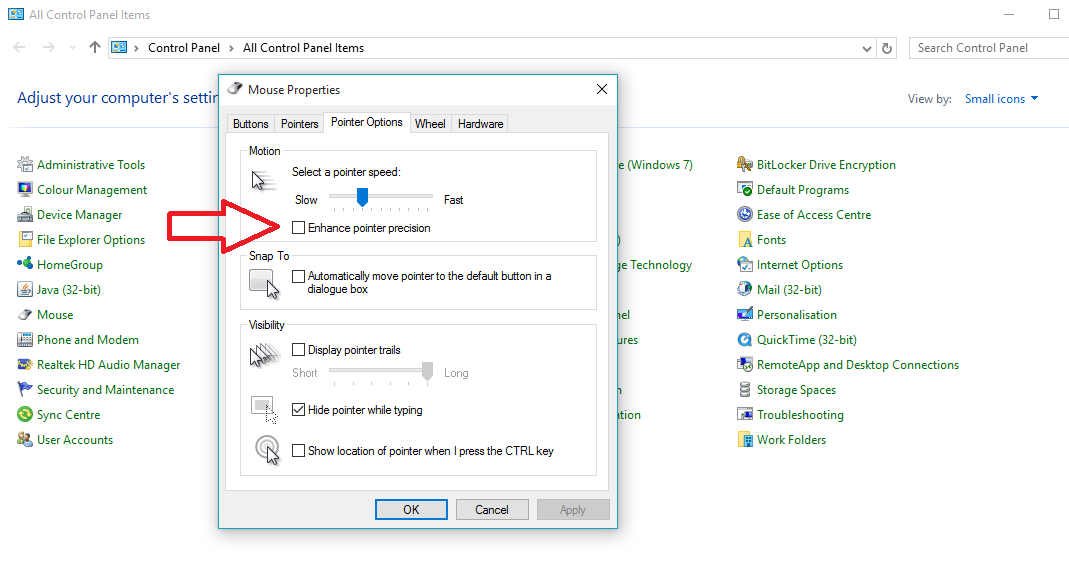
Task: Click the BitLocker Drive Encryption icon
Action: pyautogui.click(x=745, y=165)
